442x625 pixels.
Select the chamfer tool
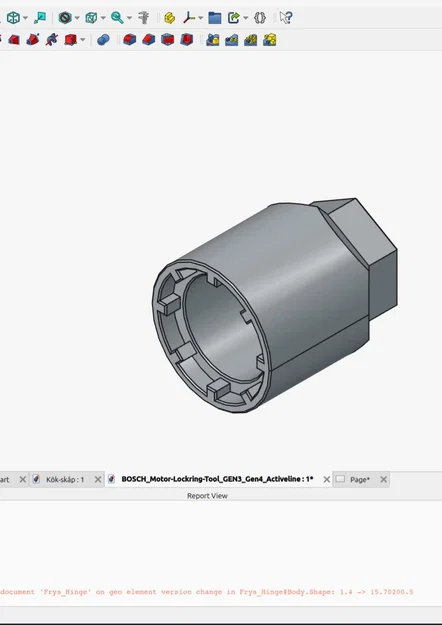click(x=149, y=39)
